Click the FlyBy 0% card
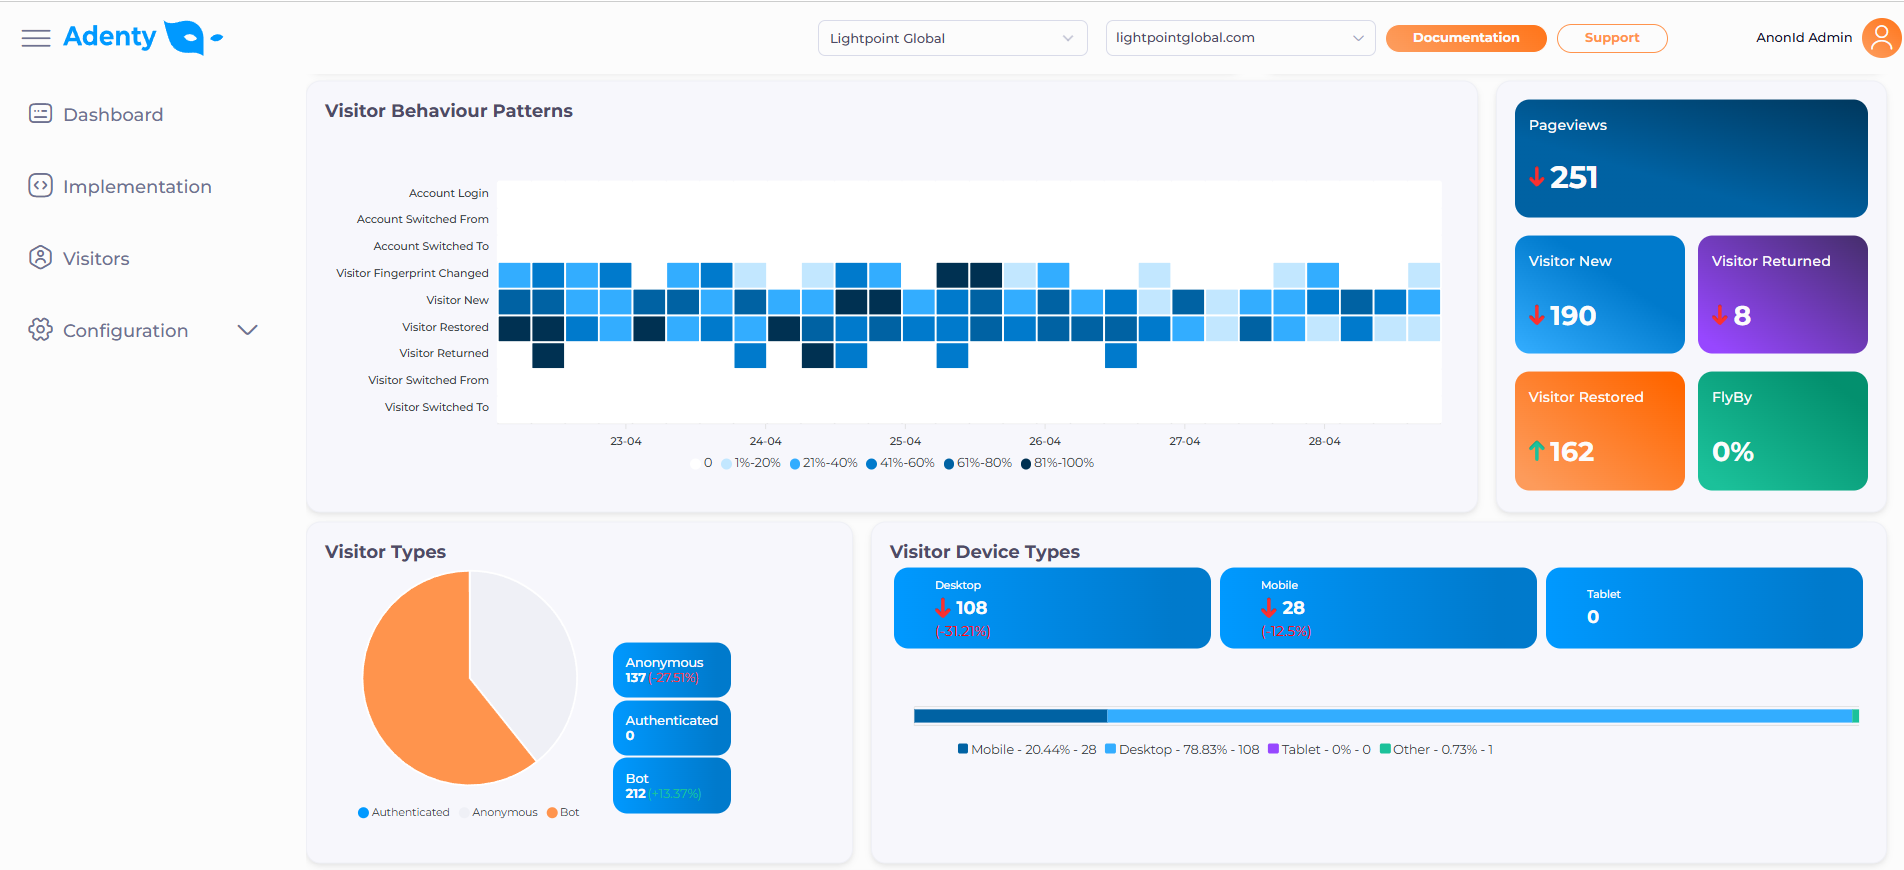This screenshot has height=870, width=1904. click(x=1783, y=431)
